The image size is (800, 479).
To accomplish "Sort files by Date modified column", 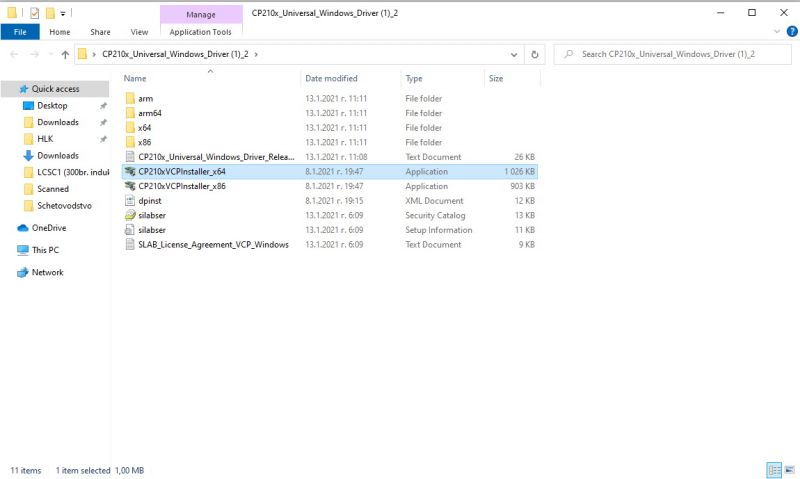I will [x=331, y=78].
